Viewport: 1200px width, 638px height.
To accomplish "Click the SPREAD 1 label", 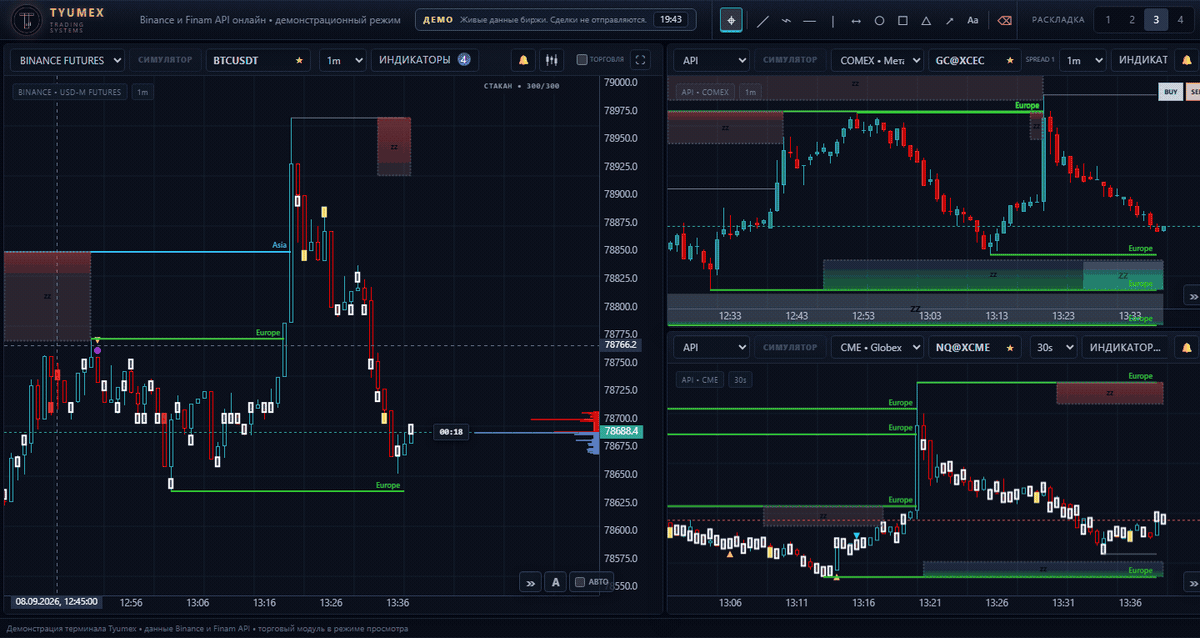I will click(x=1040, y=60).
